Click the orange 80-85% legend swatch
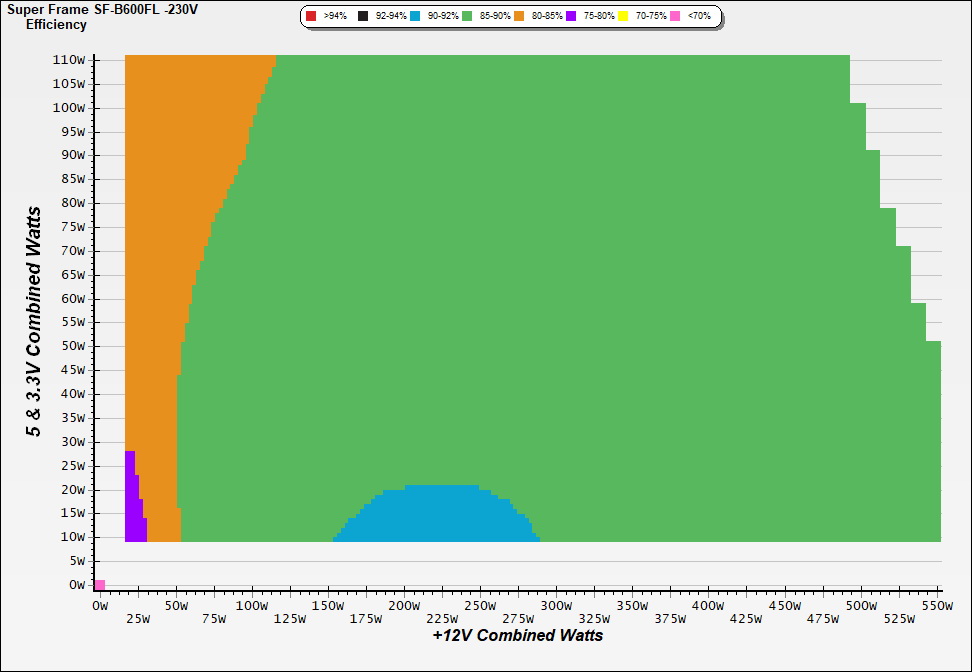This screenshot has width=972, height=672. point(519,17)
